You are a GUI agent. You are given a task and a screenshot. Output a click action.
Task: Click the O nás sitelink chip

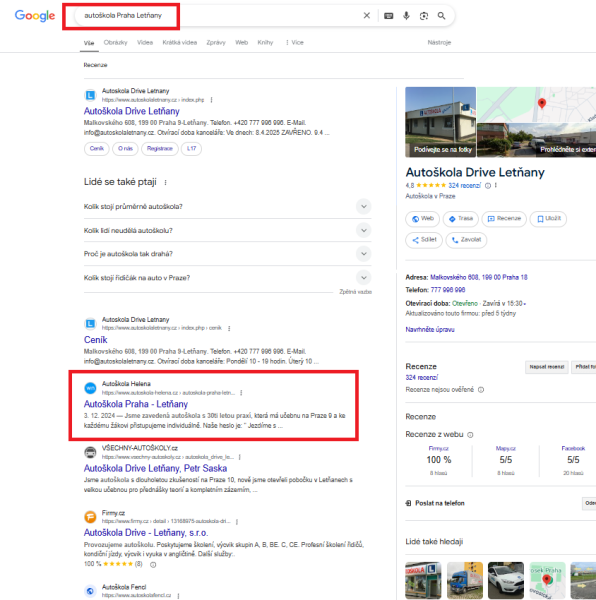(125, 148)
